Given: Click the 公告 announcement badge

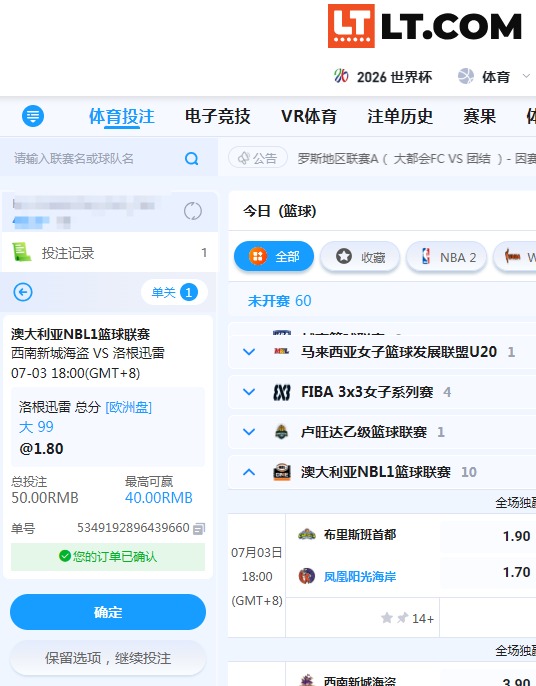Looking at the screenshot, I should pyautogui.click(x=258, y=158).
